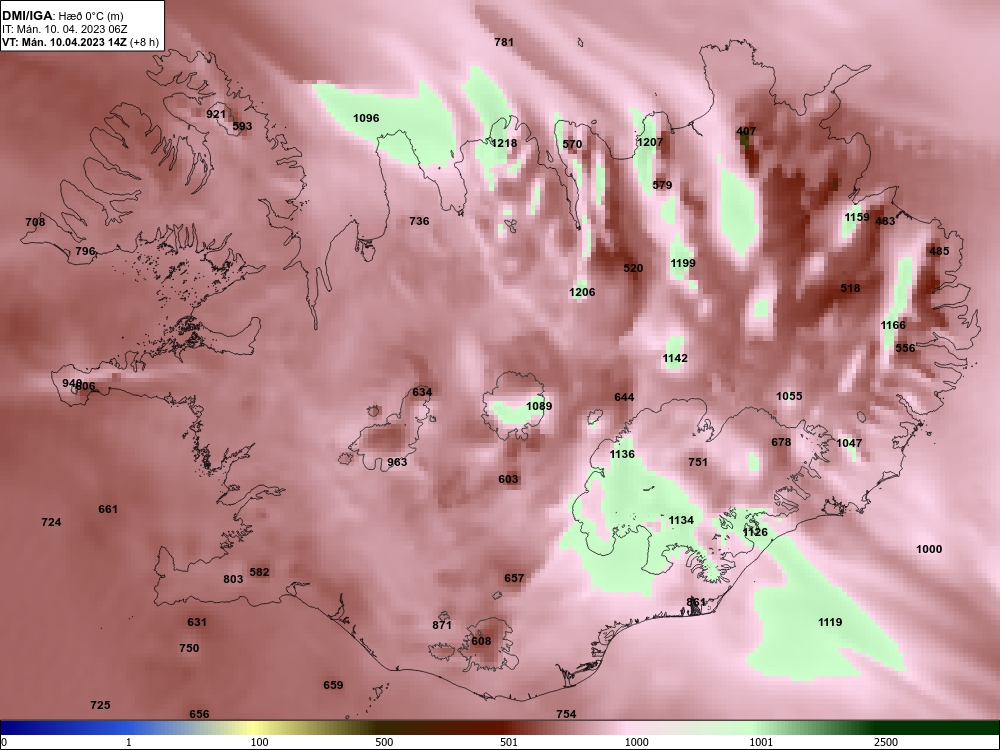Pick the map value 593

click(x=242, y=126)
